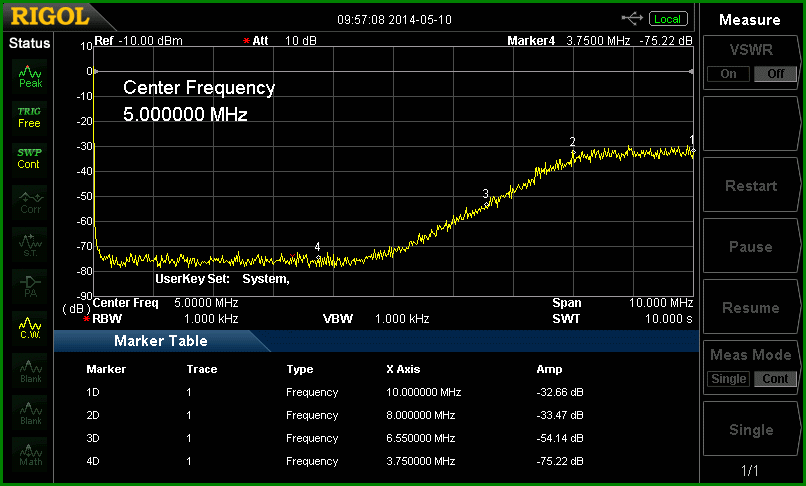Click the Pause softkey
The width and height of the screenshot is (806, 486).
[751, 247]
